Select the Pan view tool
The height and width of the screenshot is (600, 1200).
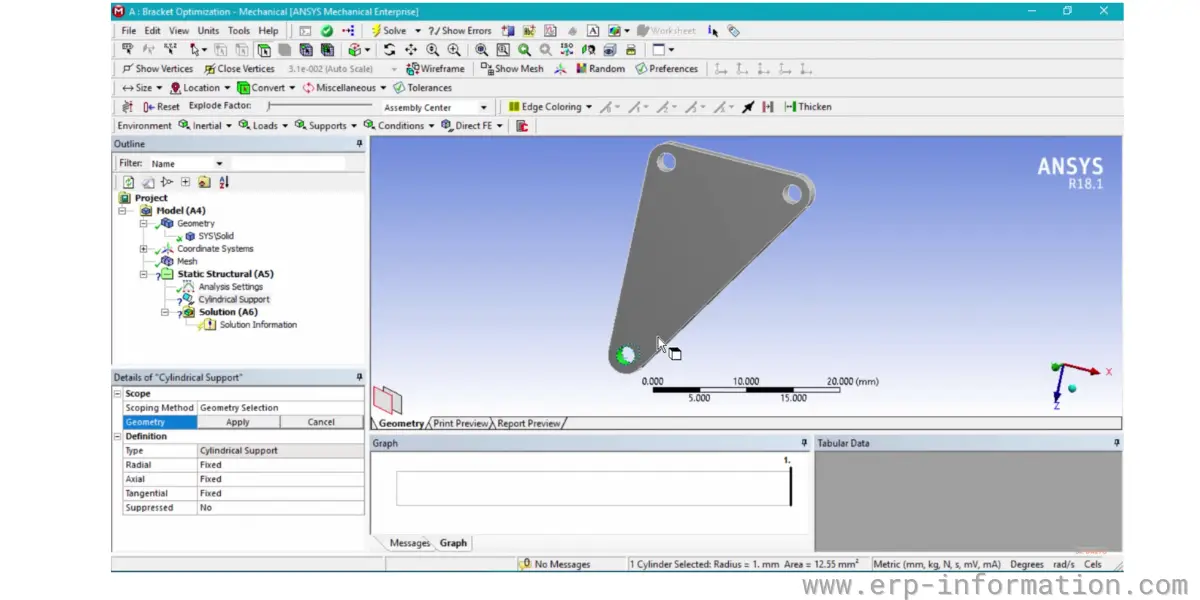point(410,49)
